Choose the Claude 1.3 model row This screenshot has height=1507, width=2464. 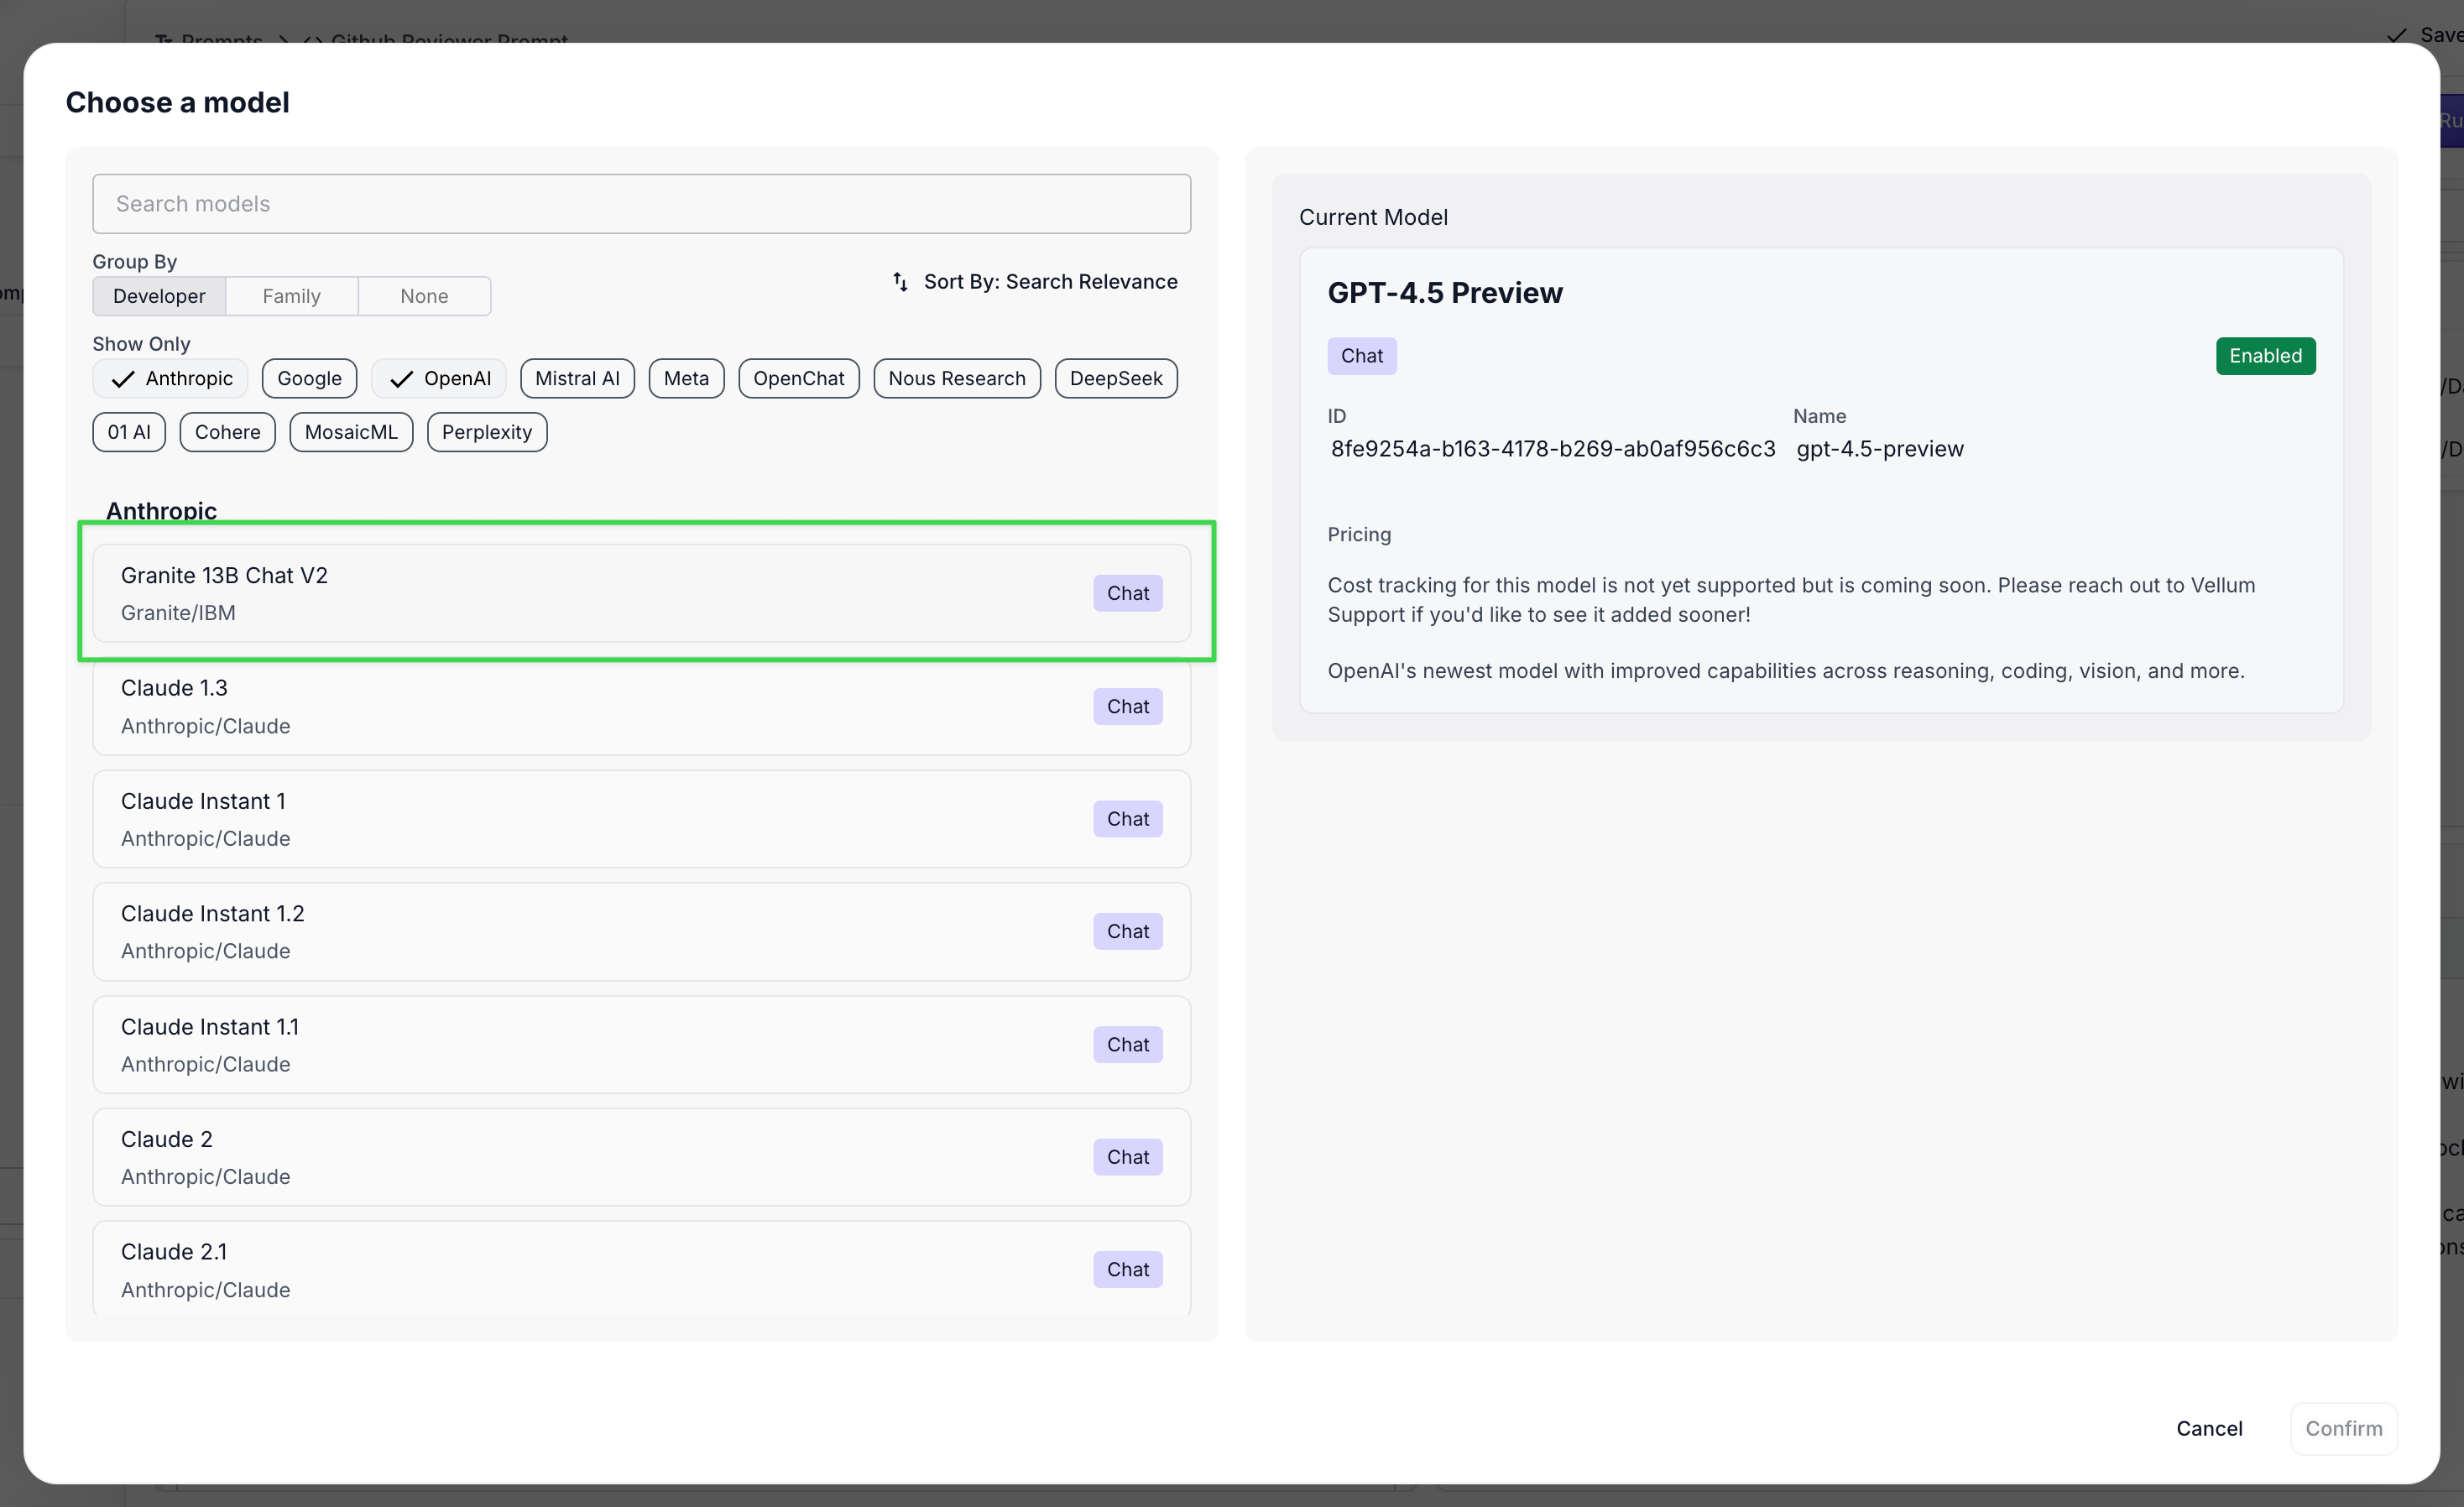(x=600, y=706)
